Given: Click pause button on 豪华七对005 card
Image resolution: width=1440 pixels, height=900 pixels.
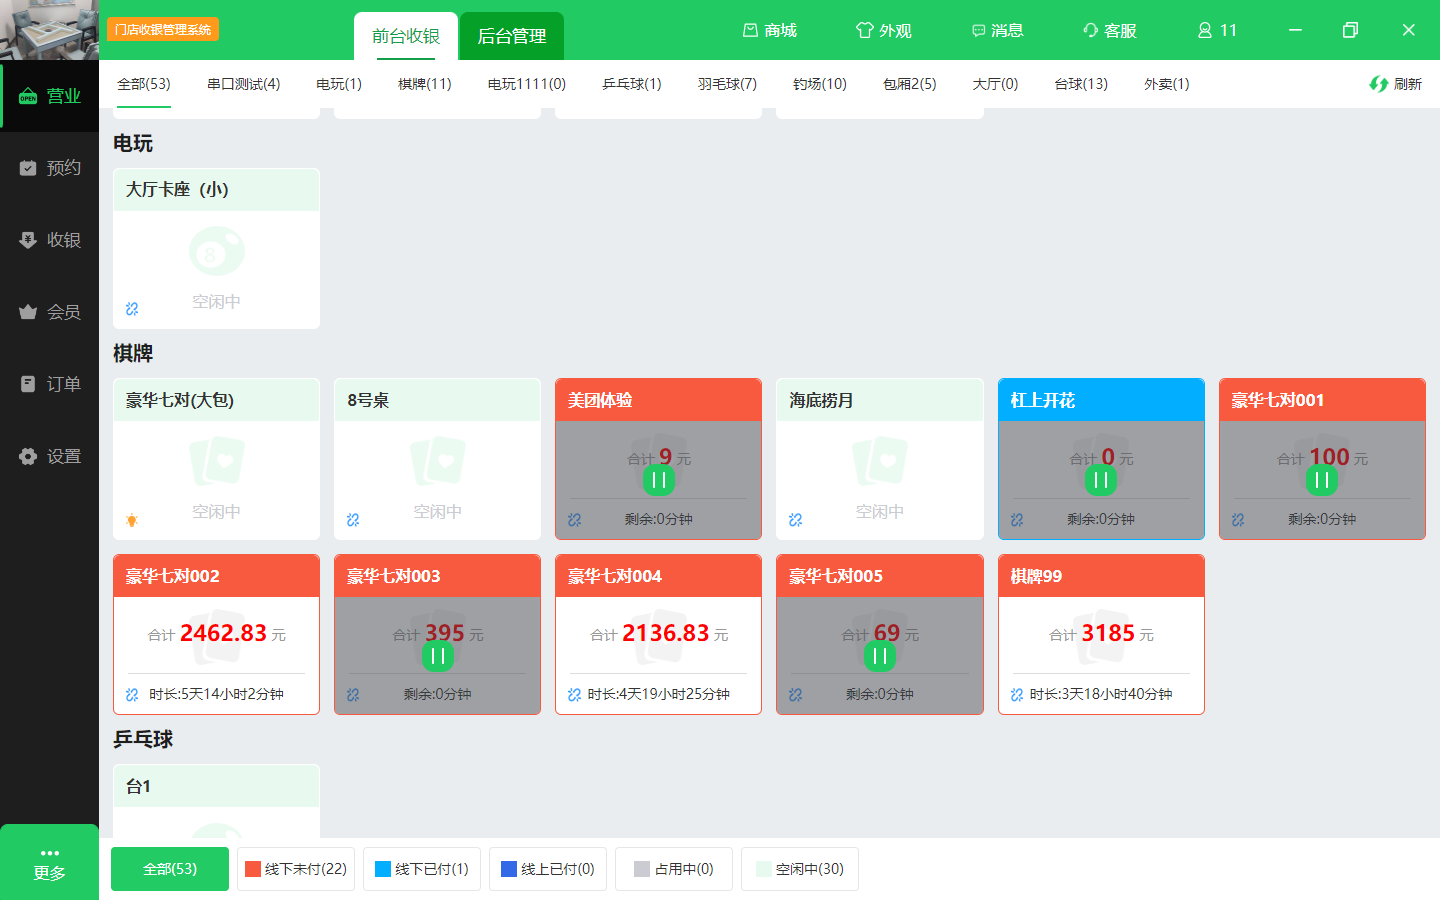Looking at the screenshot, I should click(x=880, y=656).
